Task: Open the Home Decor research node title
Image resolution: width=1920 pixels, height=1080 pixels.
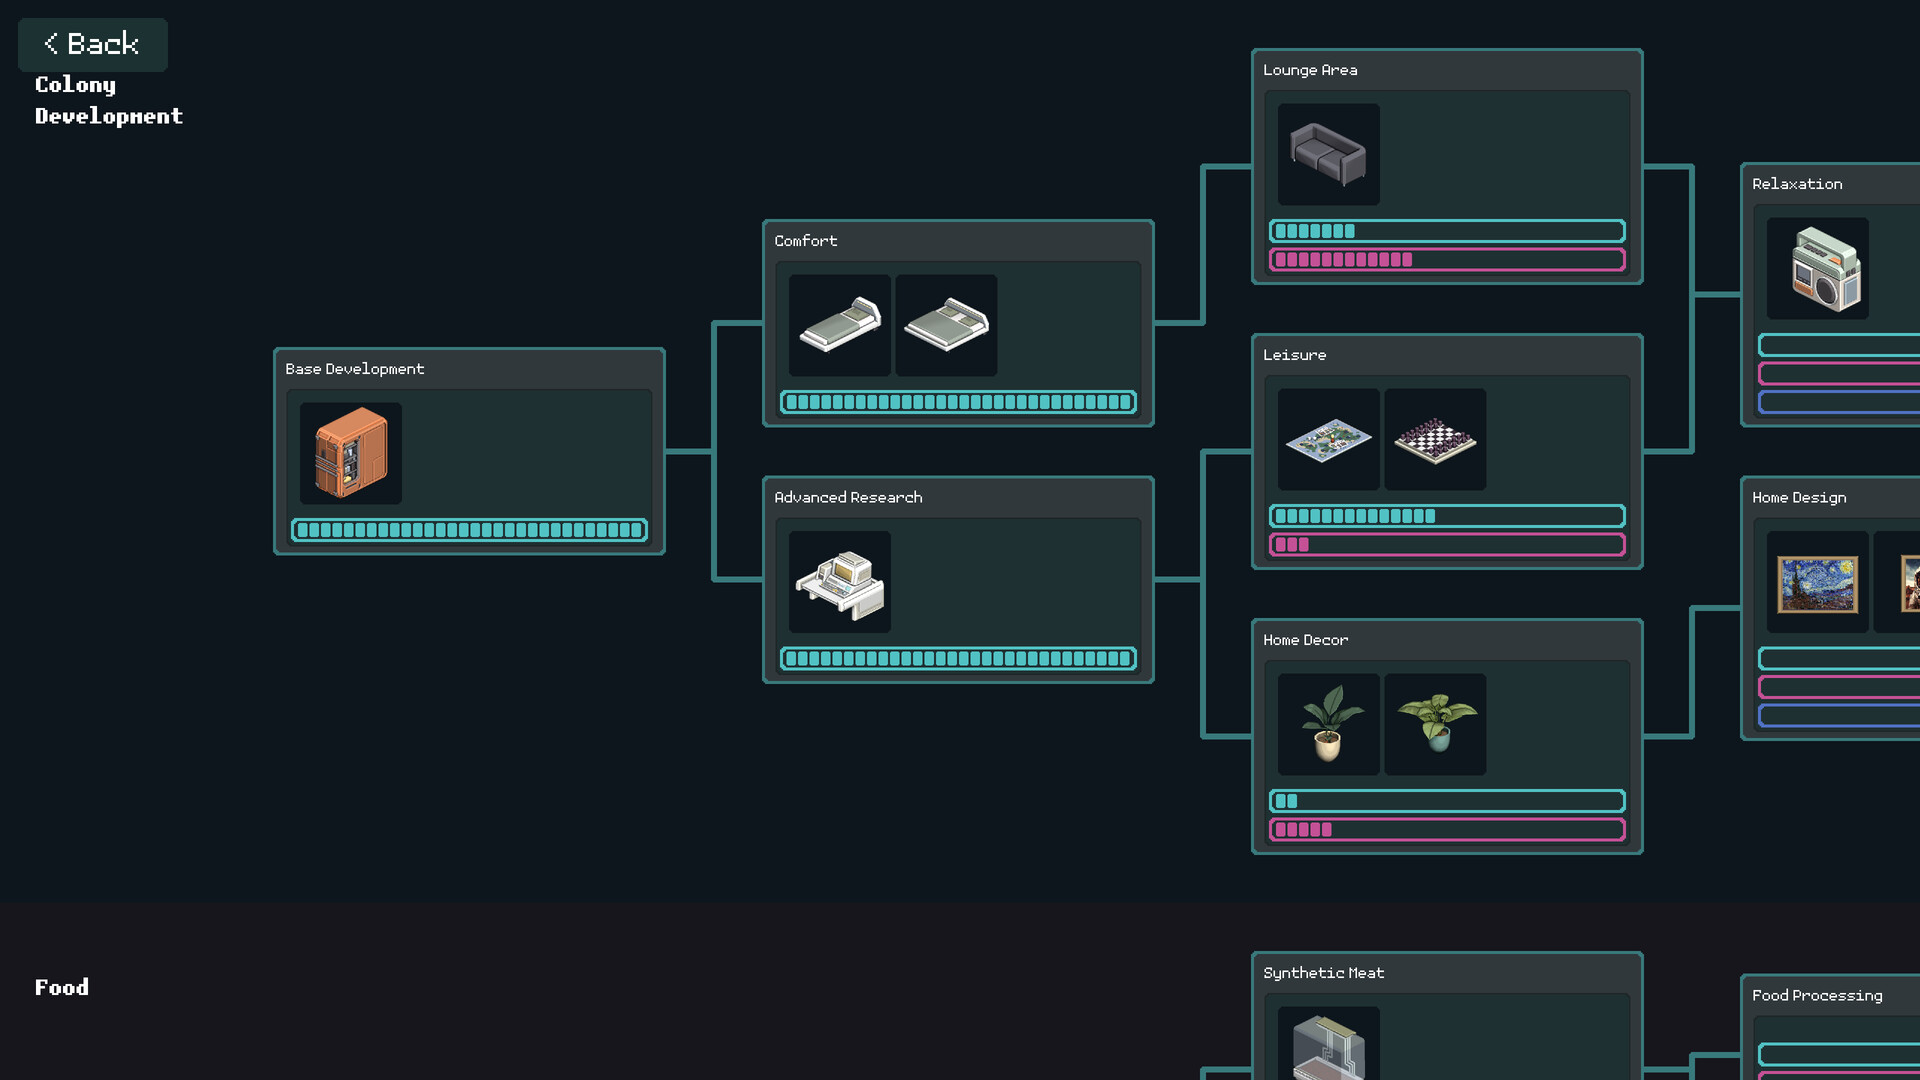Action: click(1305, 640)
